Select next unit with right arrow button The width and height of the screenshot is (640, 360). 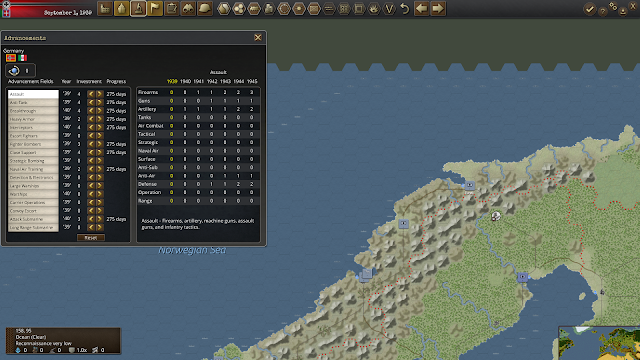coord(438,9)
